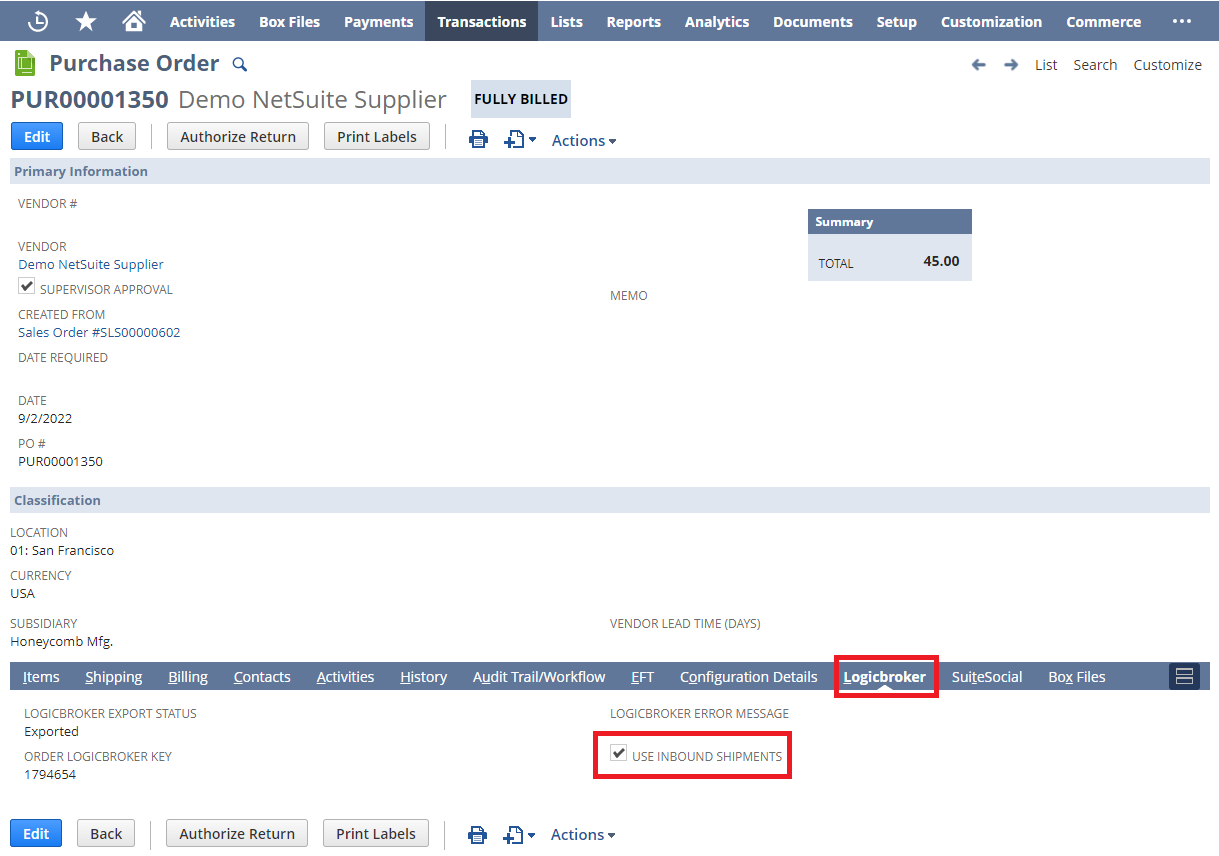Go to the Home icon
The height and width of the screenshot is (856, 1219).
(x=133, y=21)
